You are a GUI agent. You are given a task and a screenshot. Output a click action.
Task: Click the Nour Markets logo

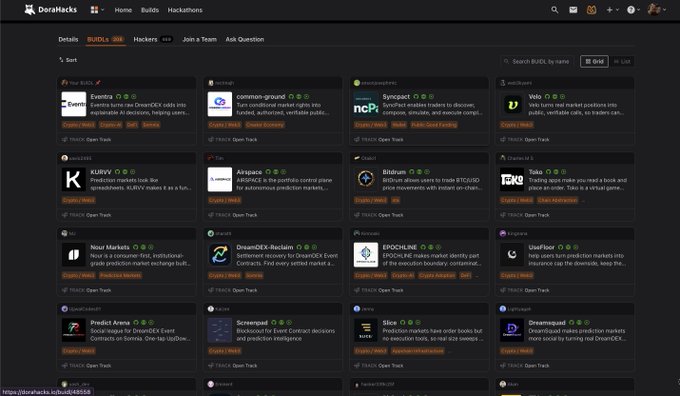pos(74,255)
